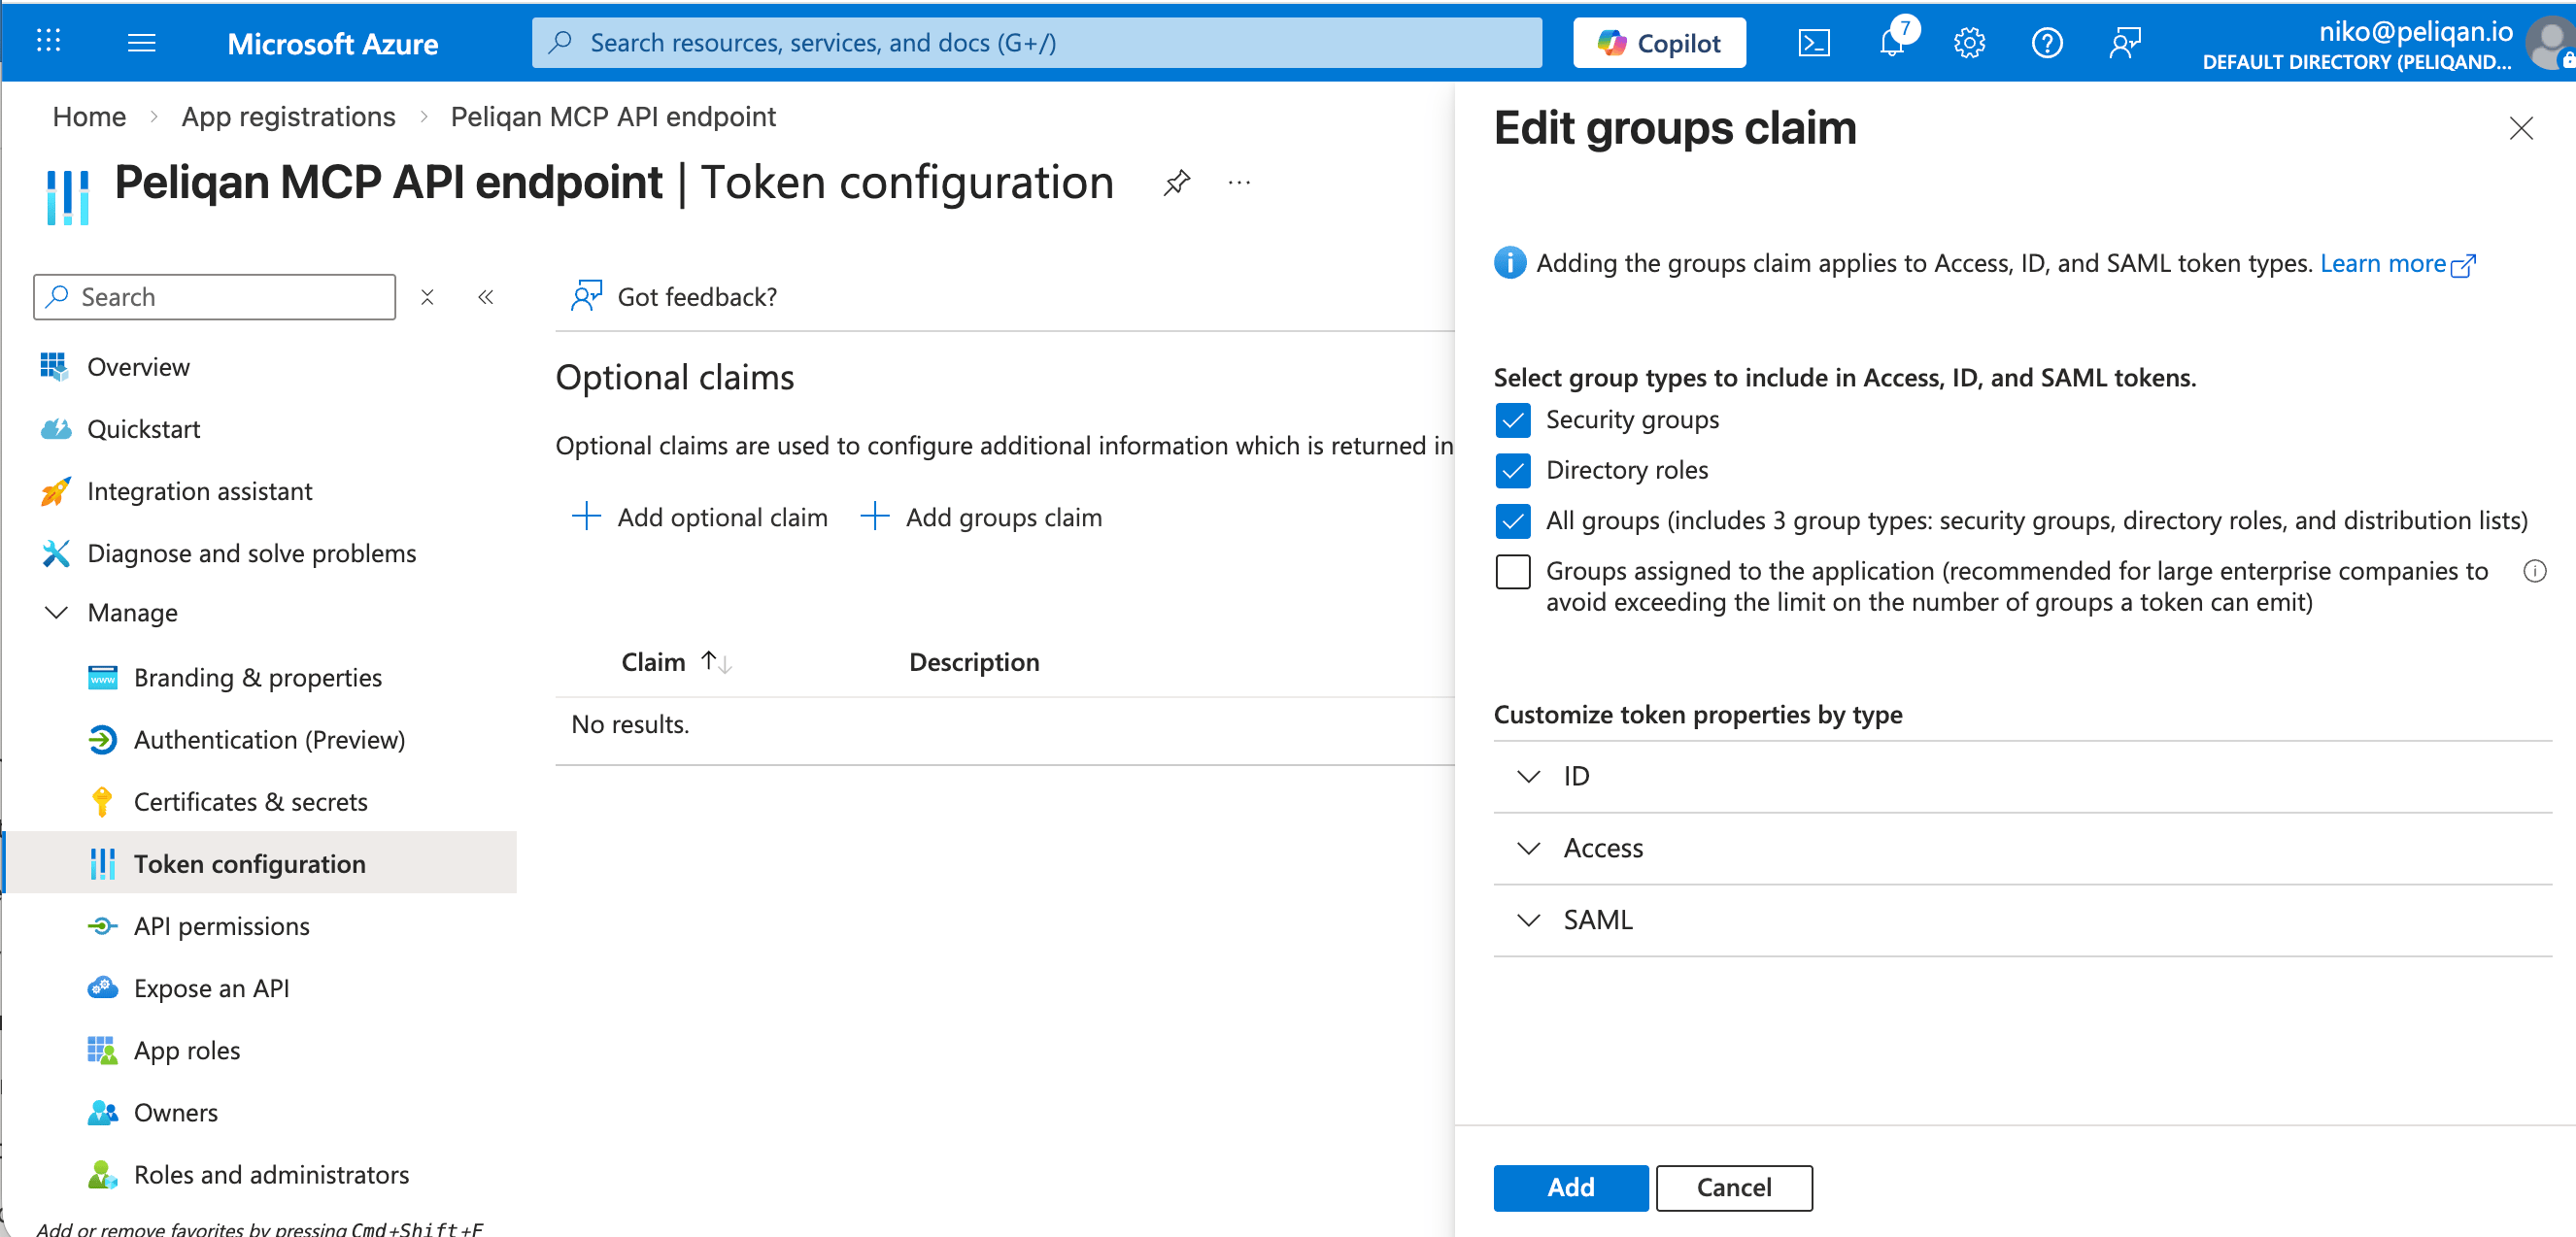This screenshot has height=1237, width=2576.
Task: Go to App registrations breadcrumb
Action: (288, 117)
